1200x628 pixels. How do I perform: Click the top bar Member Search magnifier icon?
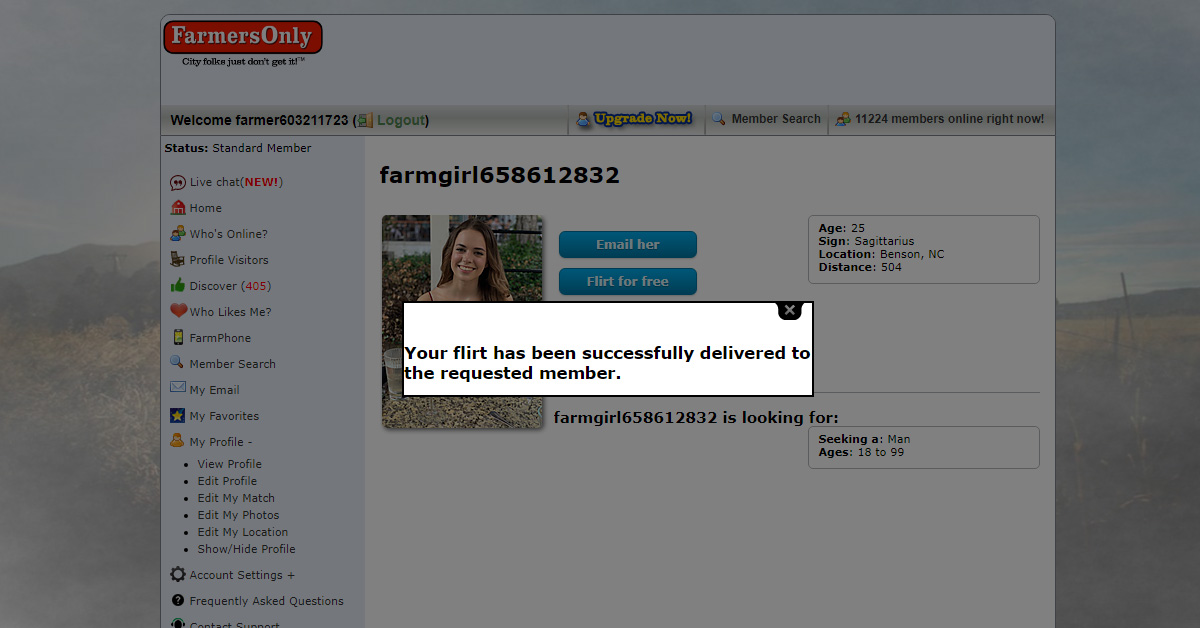pos(718,119)
